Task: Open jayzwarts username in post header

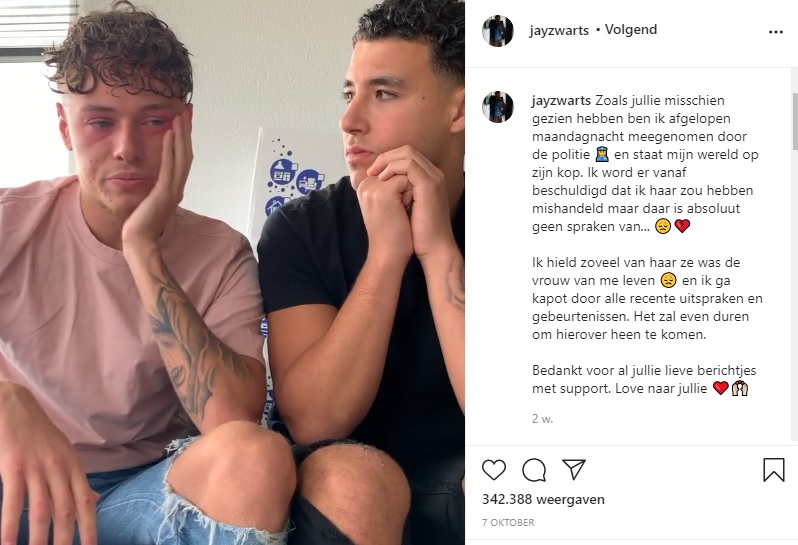Action: 559,31
